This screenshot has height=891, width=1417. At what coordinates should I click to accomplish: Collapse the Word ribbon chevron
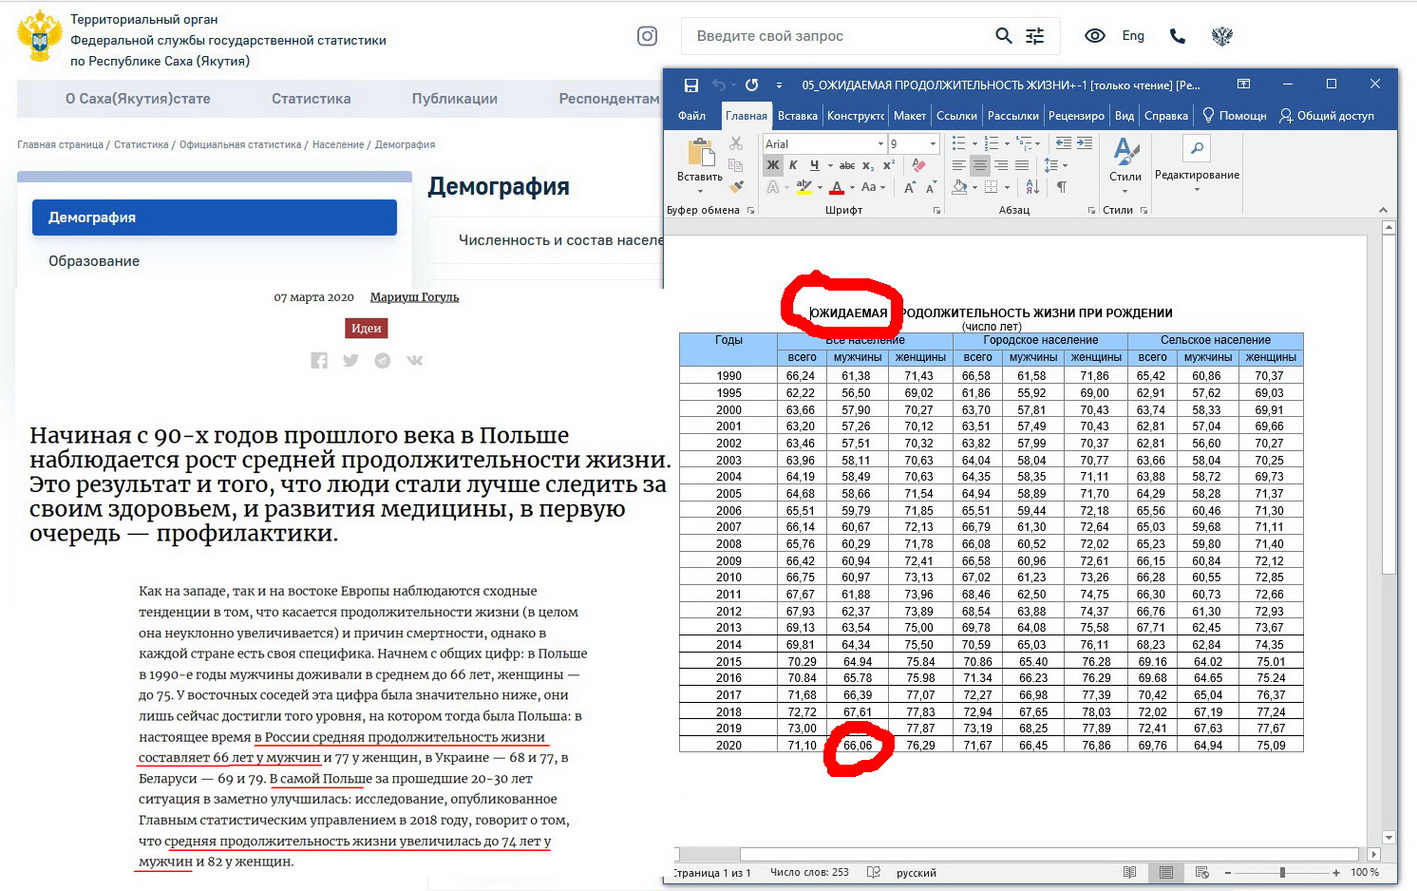pos(1383,210)
